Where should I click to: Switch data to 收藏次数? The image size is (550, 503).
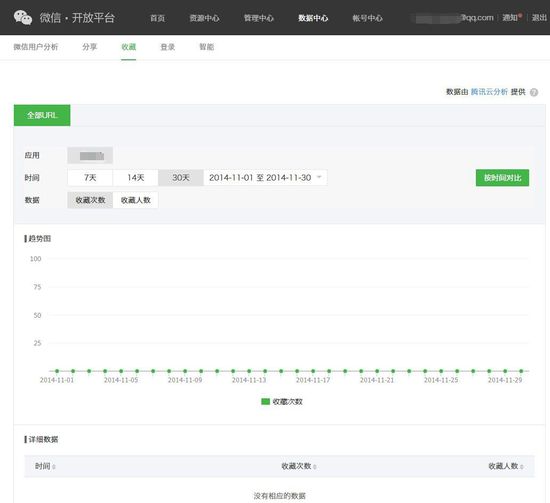point(90,200)
